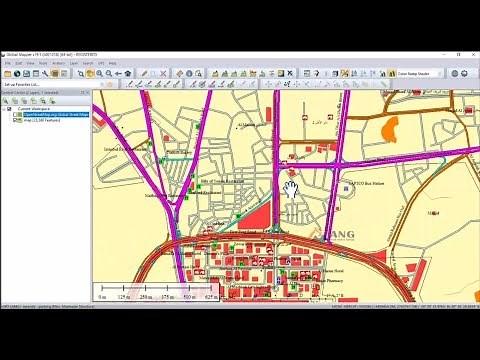The height and width of the screenshot is (360, 480).
Task: Toggle the Current Workspace checkbox
Action: (x=9, y=109)
